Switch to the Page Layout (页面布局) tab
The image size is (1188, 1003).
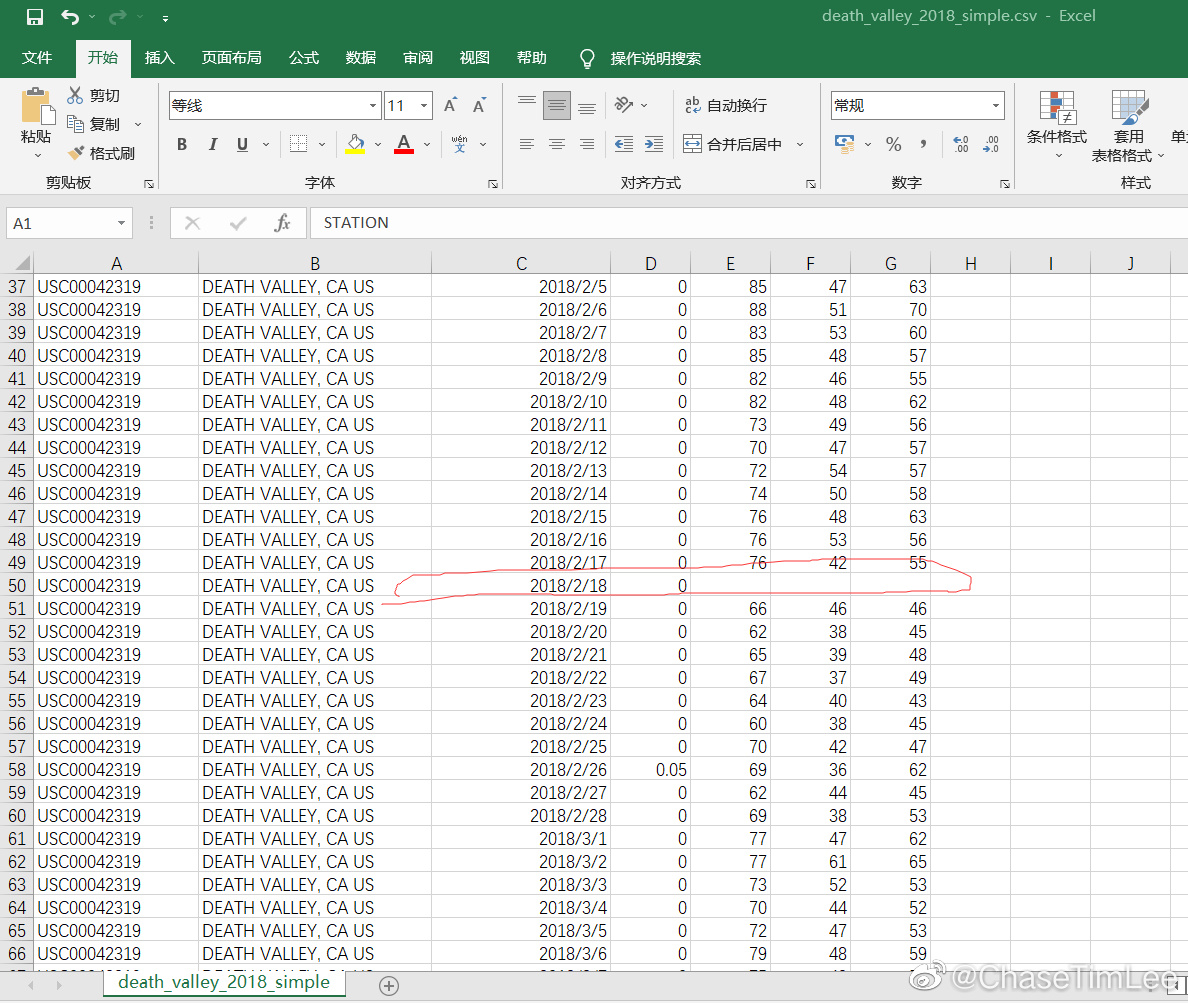[232, 58]
